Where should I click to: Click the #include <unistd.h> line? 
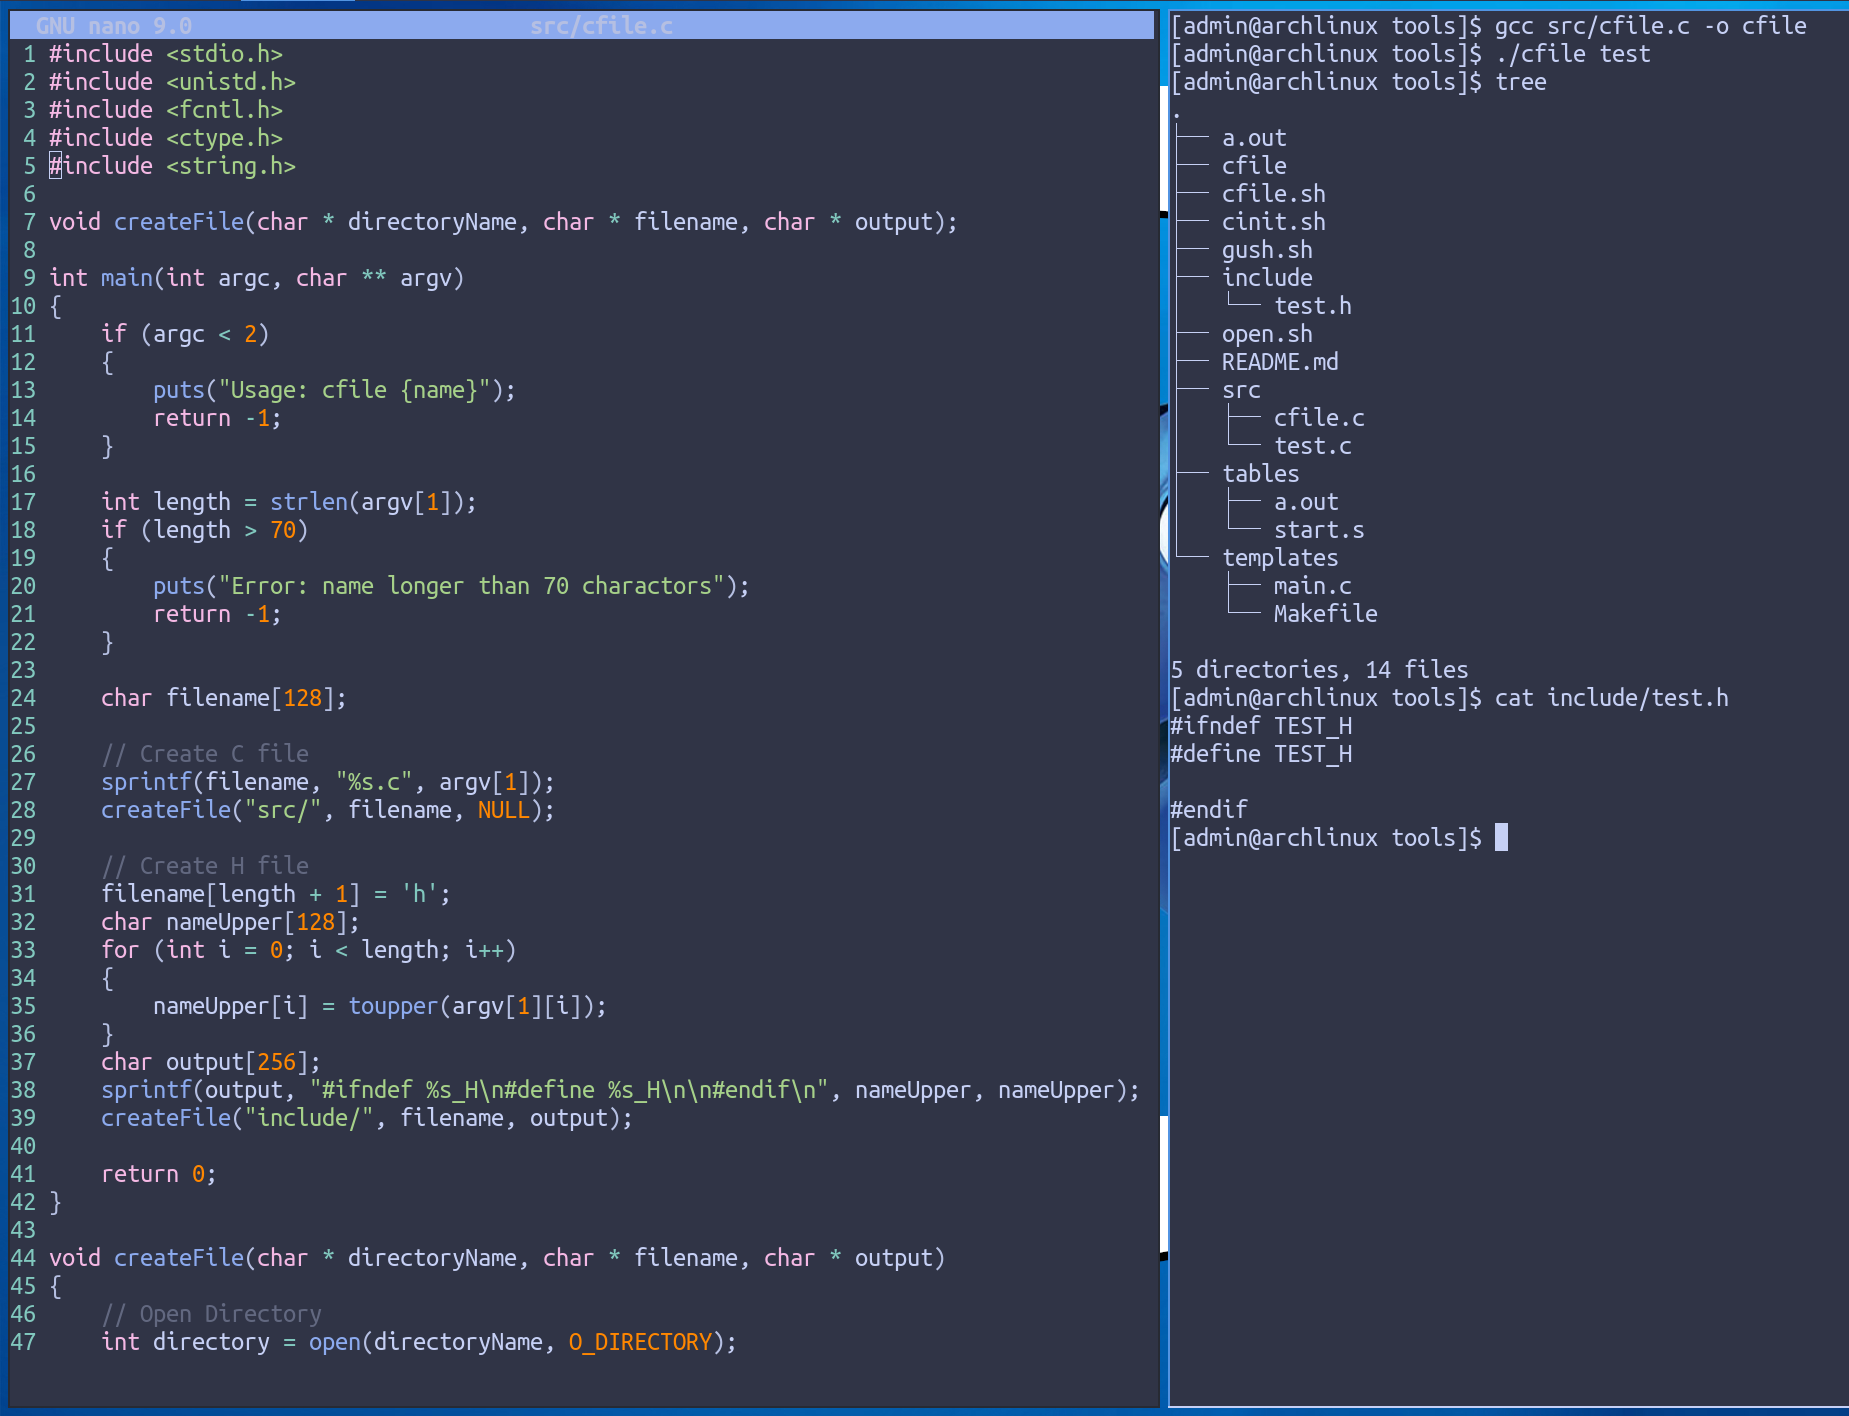(x=172, y=82)
